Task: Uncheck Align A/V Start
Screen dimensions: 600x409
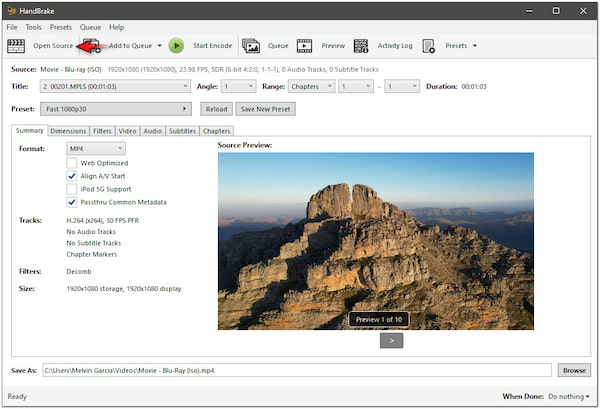Action: (72, 175)
